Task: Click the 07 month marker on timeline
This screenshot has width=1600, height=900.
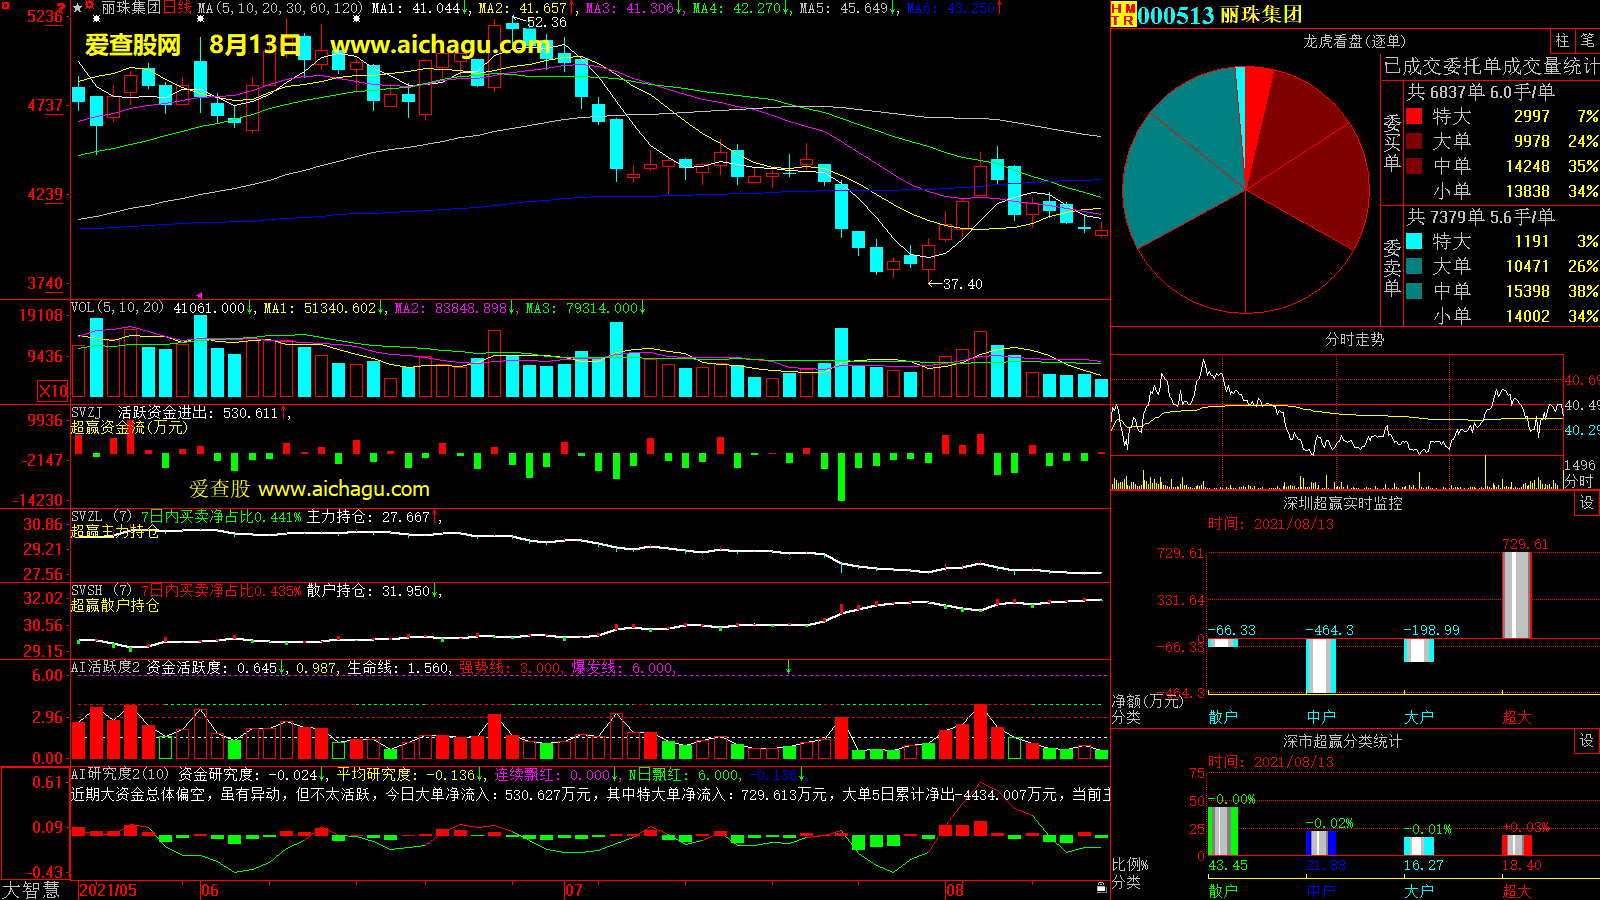Action: (574, 890)
